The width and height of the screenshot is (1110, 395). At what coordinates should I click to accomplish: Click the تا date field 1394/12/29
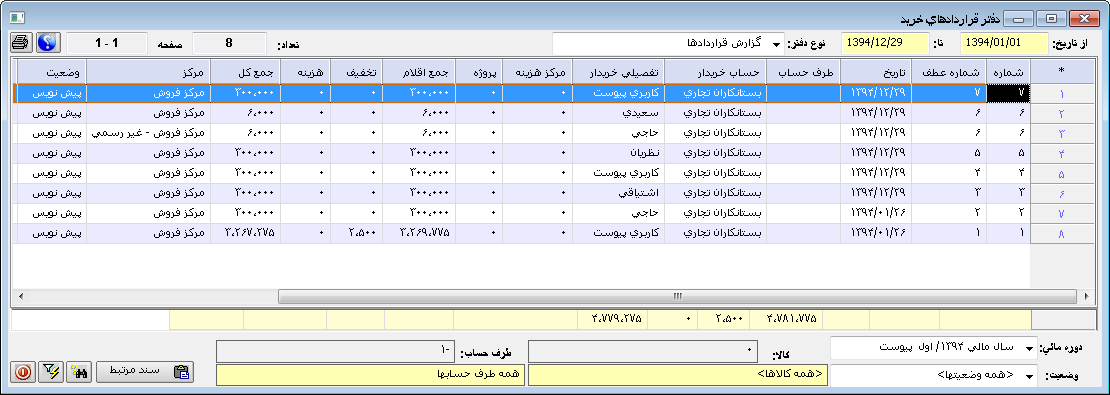(x=885, y=42)
